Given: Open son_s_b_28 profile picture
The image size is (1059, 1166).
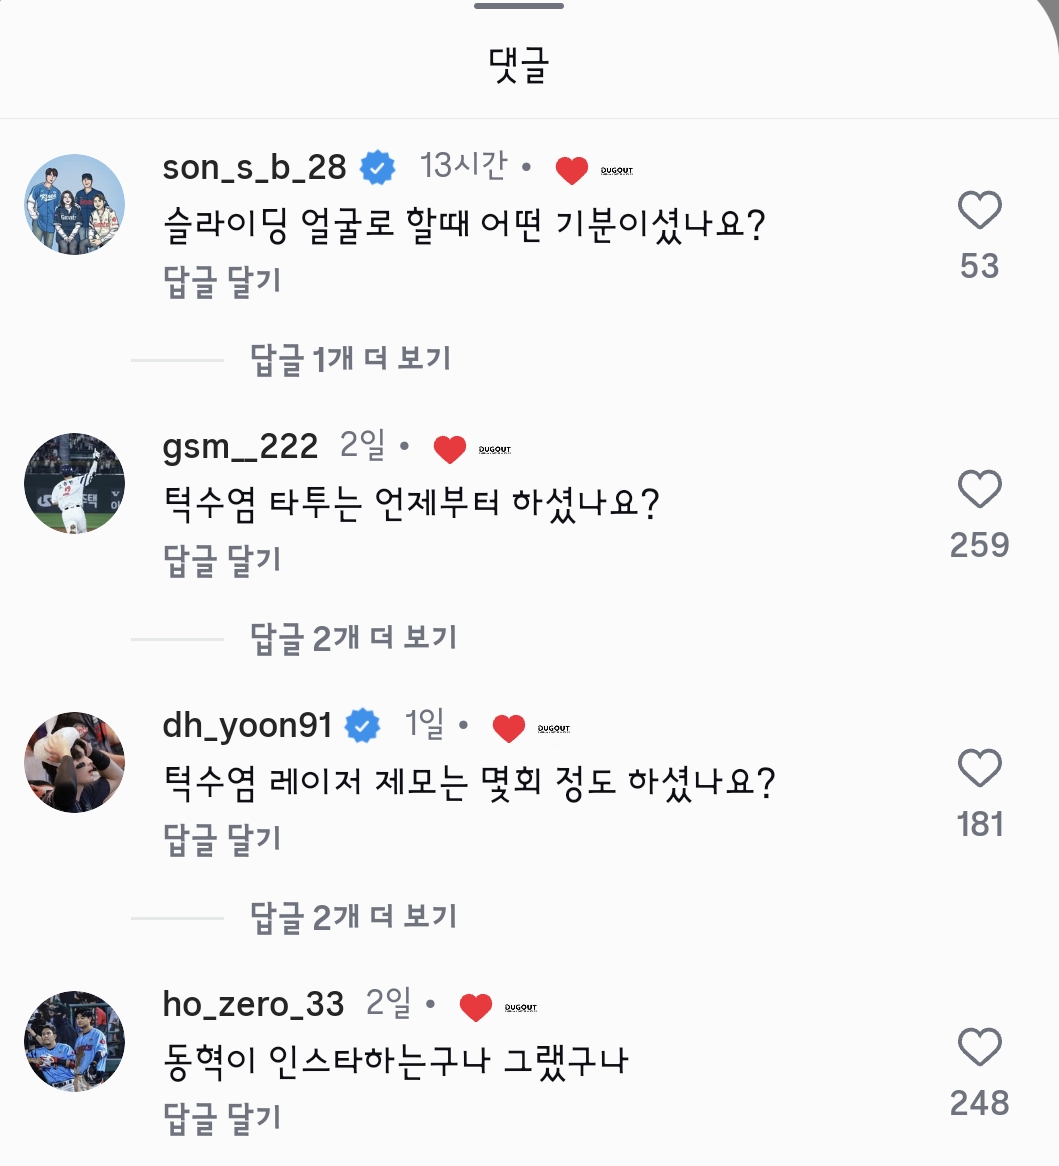Looking at the screenshot, I should coord(74,204).
